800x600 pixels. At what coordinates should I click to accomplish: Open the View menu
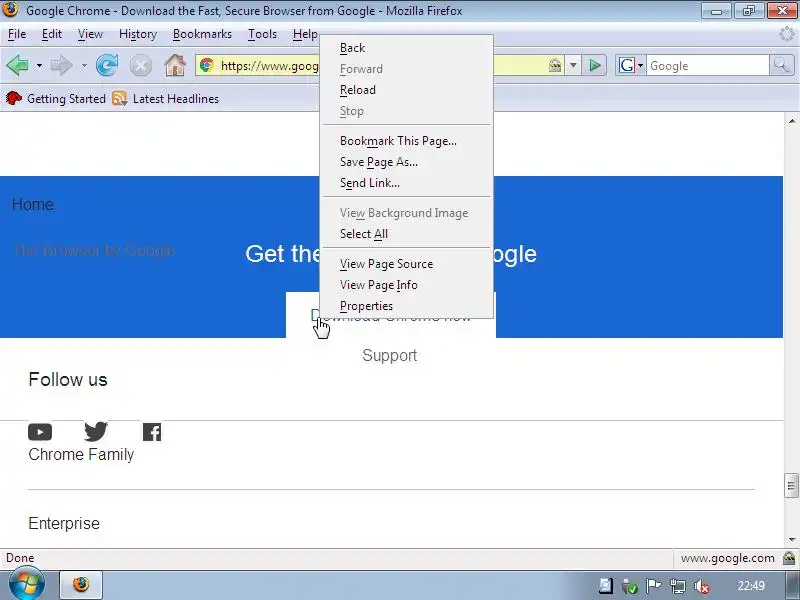pyautogui.click(x=90, y=34)
